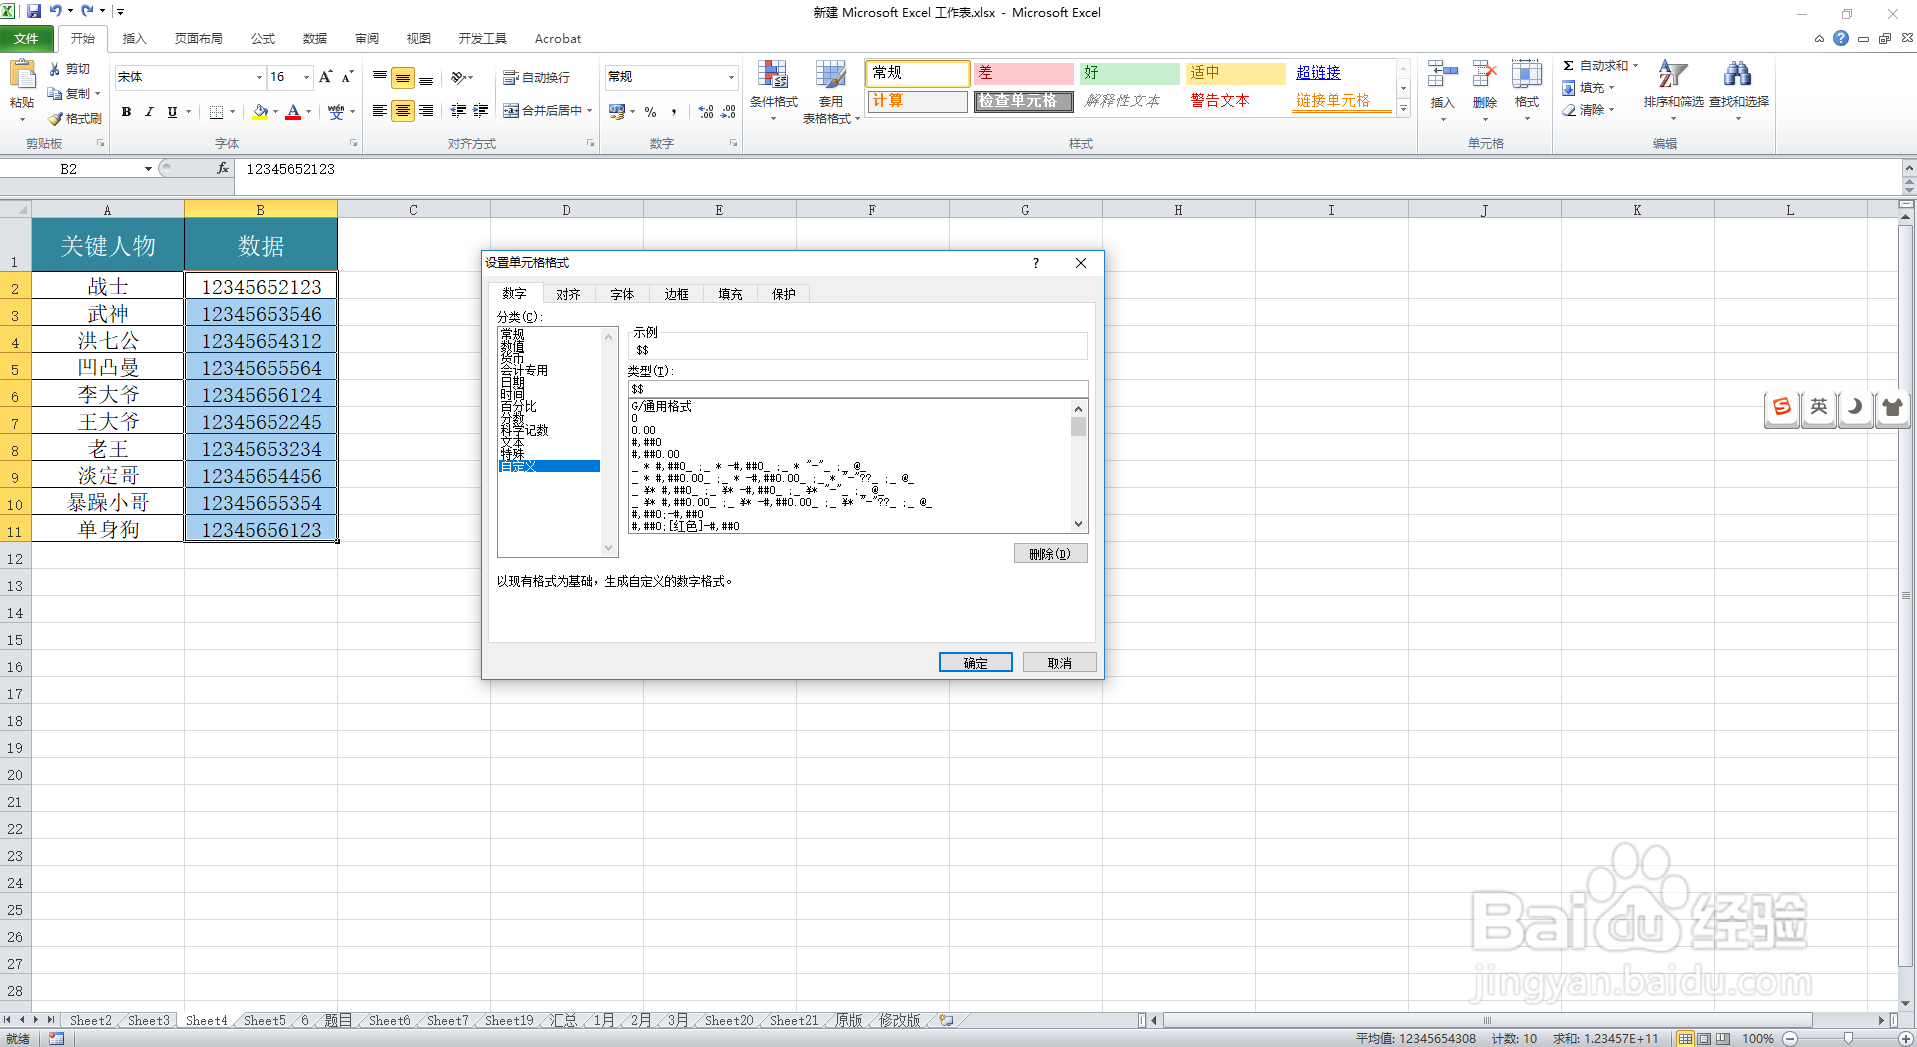Screen dimensions: 1917x1047
Task: Click the Undo arrow in quick access toolbar
Action: pos(56,11)
